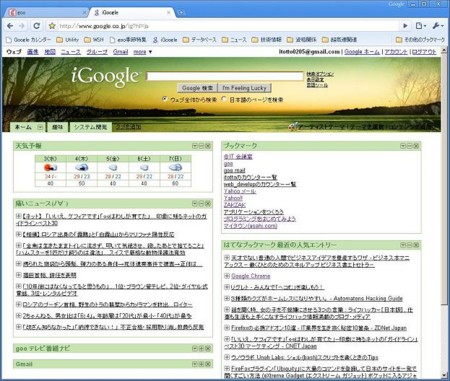
Task: Open the WSH bookmarks folder
Action: click(x=94, y=40)
